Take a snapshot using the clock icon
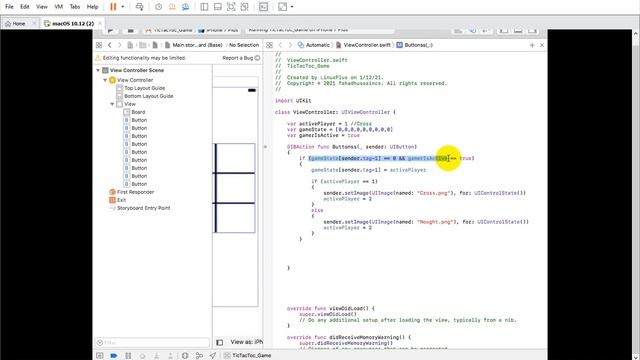Screen dimensions: 640x360 (x=158, y=7)
